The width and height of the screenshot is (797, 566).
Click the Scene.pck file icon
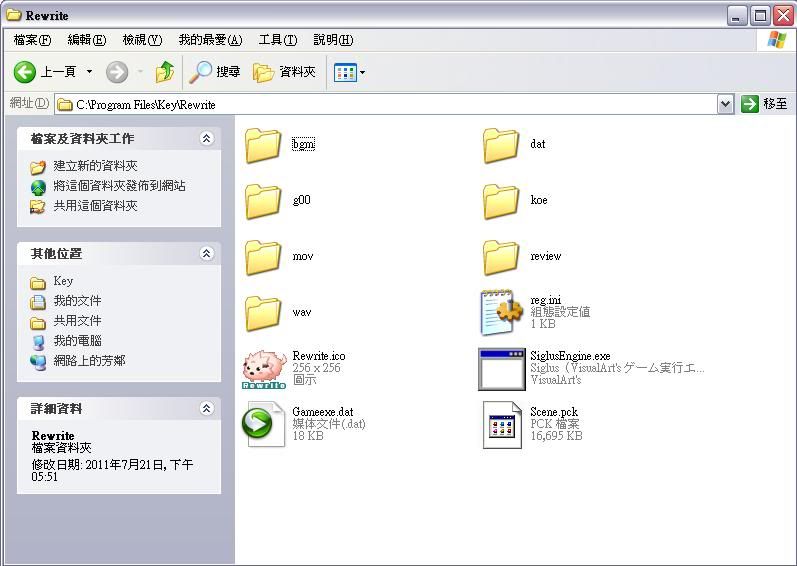coord(501,424)
